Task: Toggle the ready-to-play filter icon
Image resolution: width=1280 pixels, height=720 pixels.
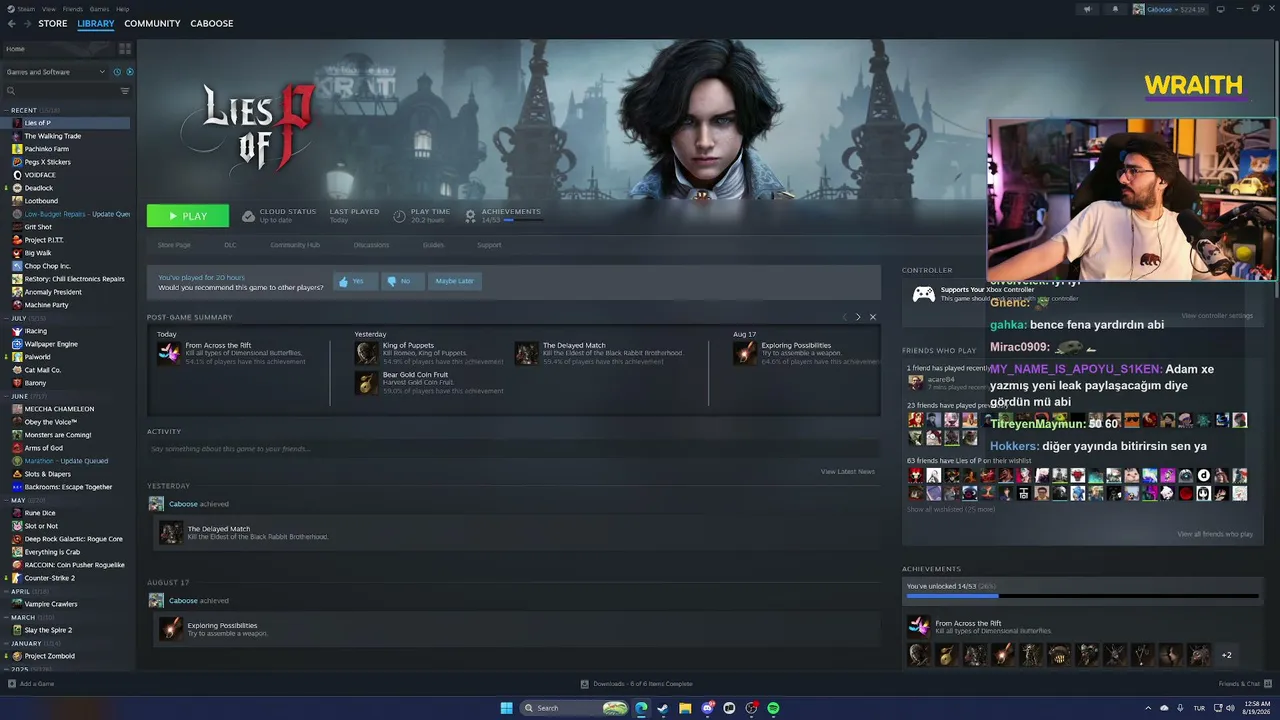Action: [130, 72]
